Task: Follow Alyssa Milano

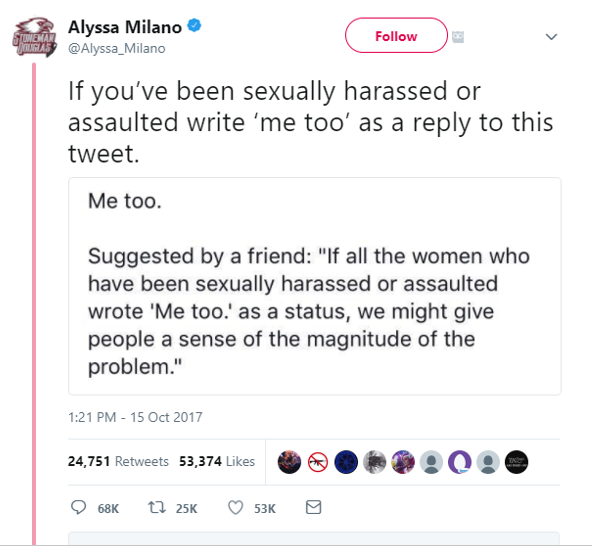Action: tap(396, 35)
